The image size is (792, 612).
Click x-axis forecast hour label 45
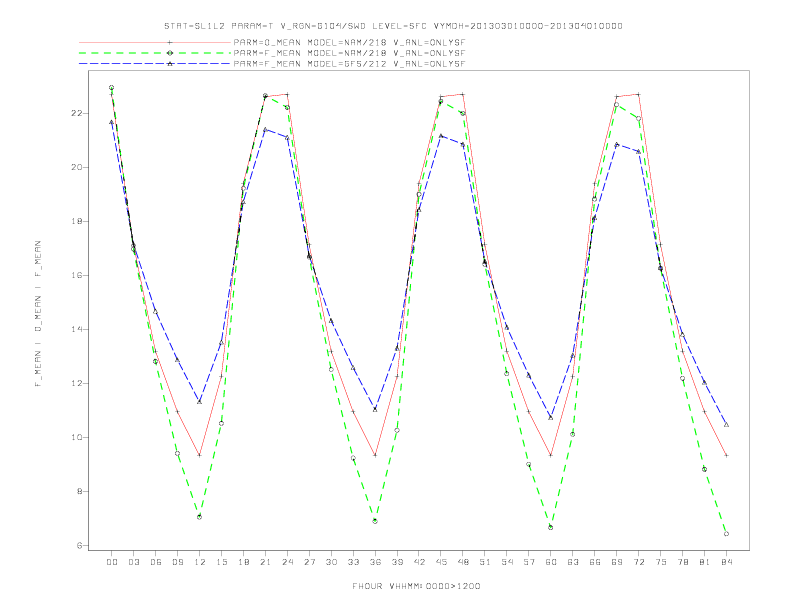point(441,562)
